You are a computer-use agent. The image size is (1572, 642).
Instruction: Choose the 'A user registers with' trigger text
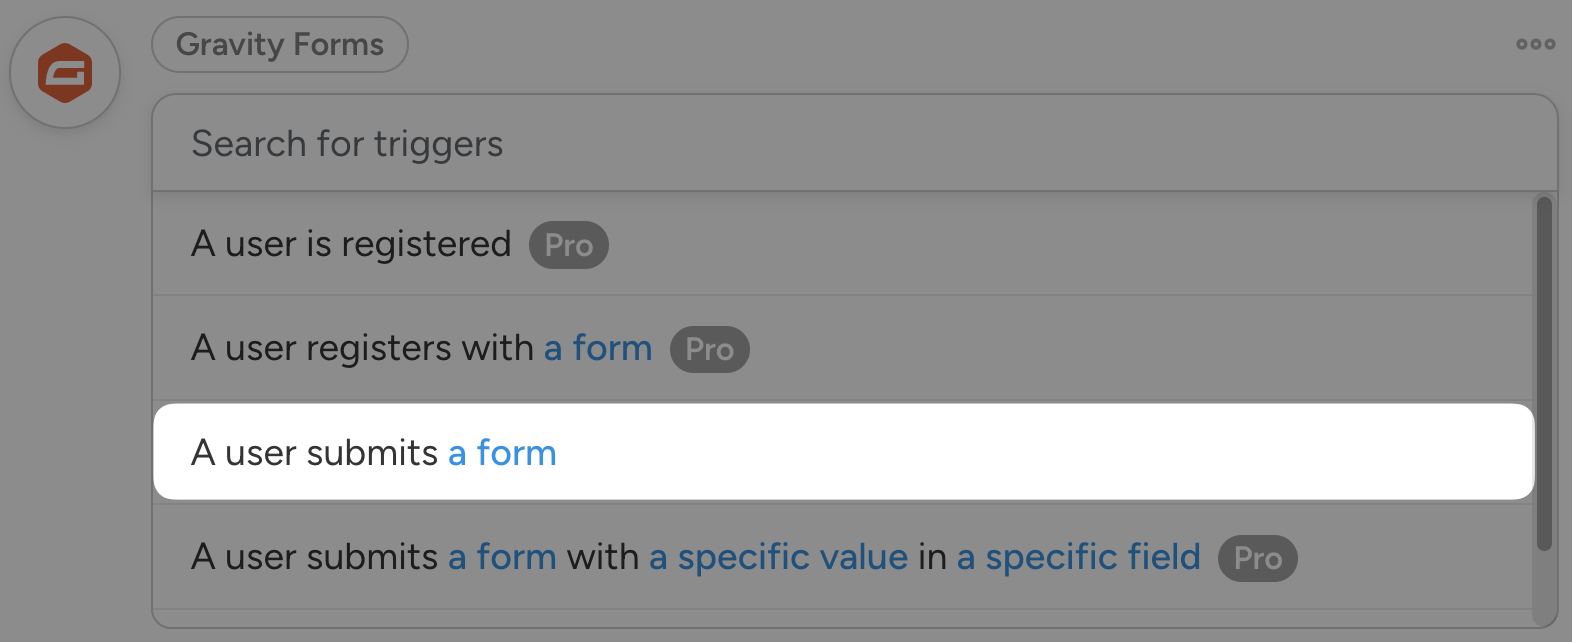pos(362,349)
